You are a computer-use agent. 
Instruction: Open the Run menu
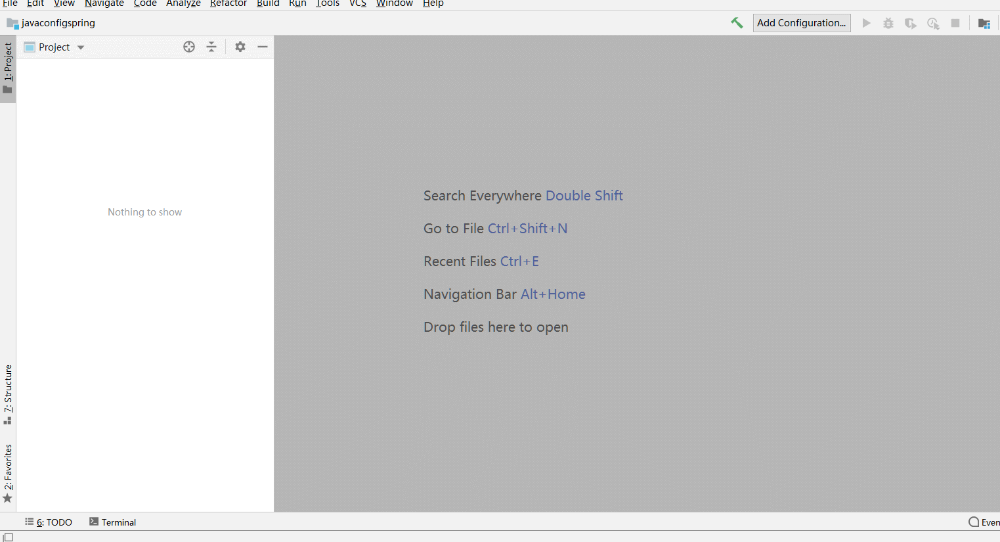[x=297, y=3]
